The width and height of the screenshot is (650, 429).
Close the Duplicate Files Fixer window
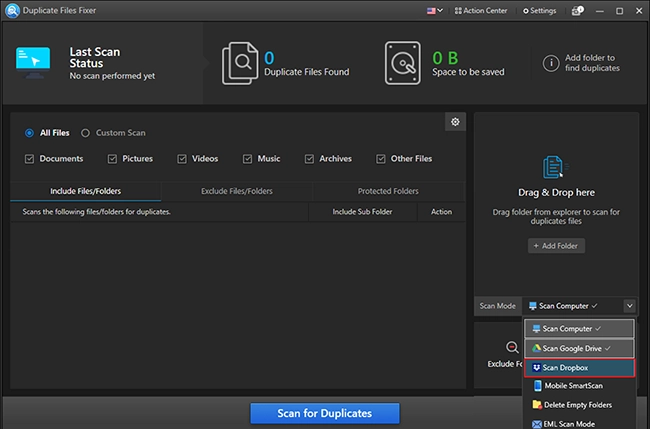[639, 11]
